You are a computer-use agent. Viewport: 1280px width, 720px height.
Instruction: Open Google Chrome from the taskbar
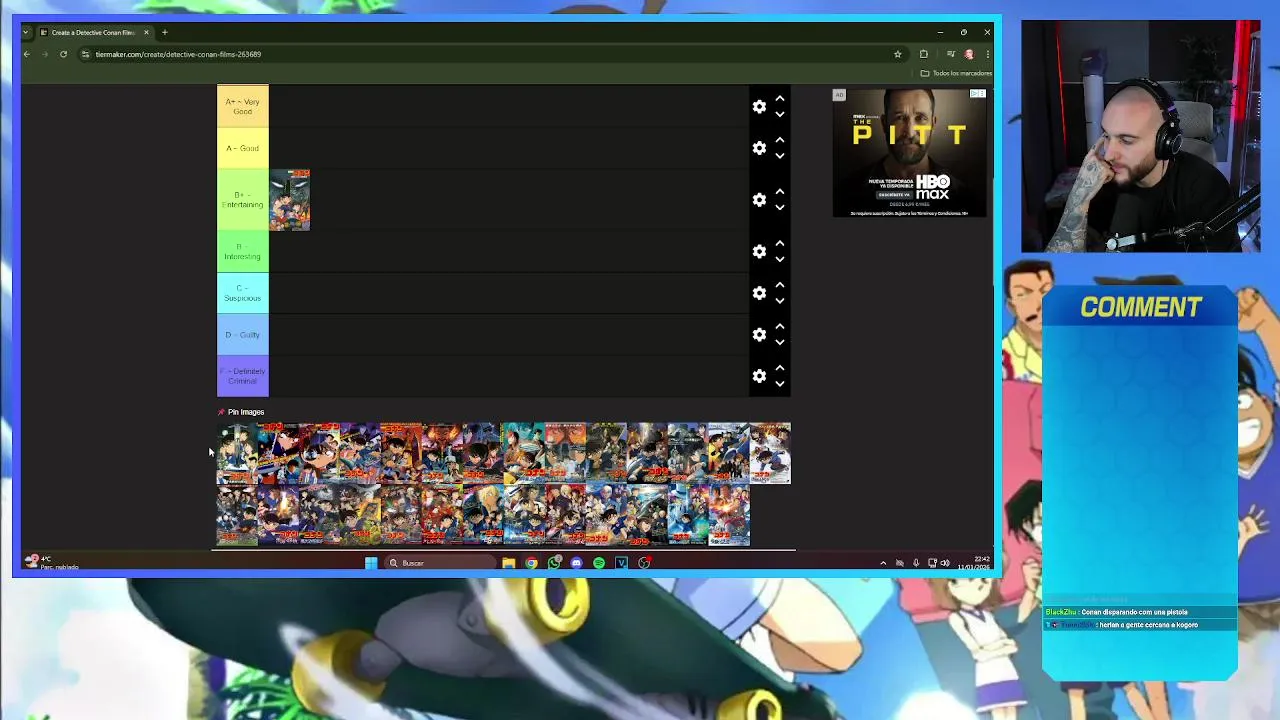tap(531, 563)
